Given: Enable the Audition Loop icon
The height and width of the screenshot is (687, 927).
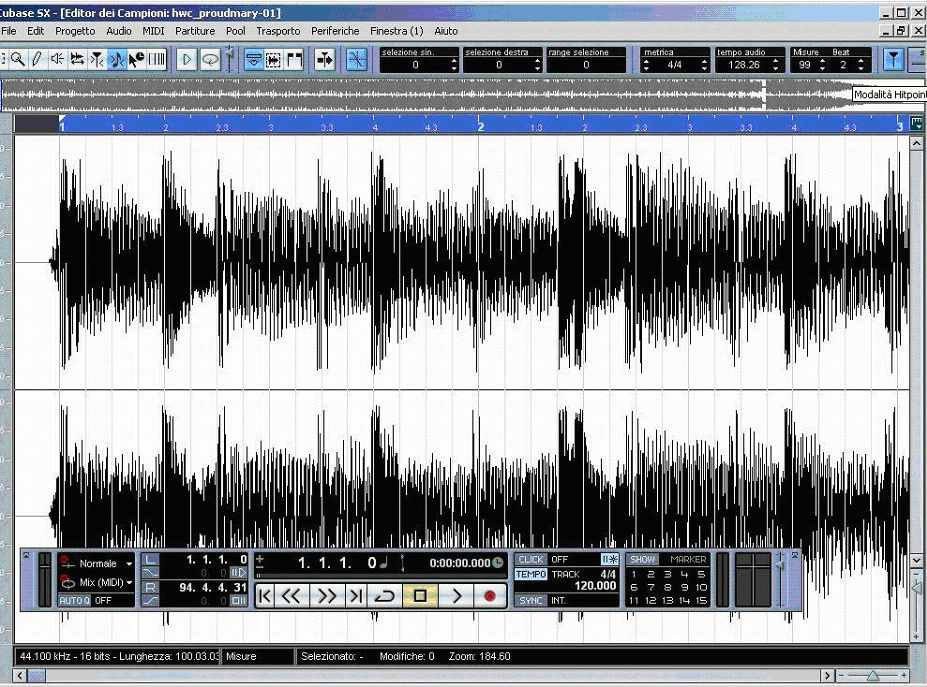Looking at the screenshot, I should [x=210, y=59].
